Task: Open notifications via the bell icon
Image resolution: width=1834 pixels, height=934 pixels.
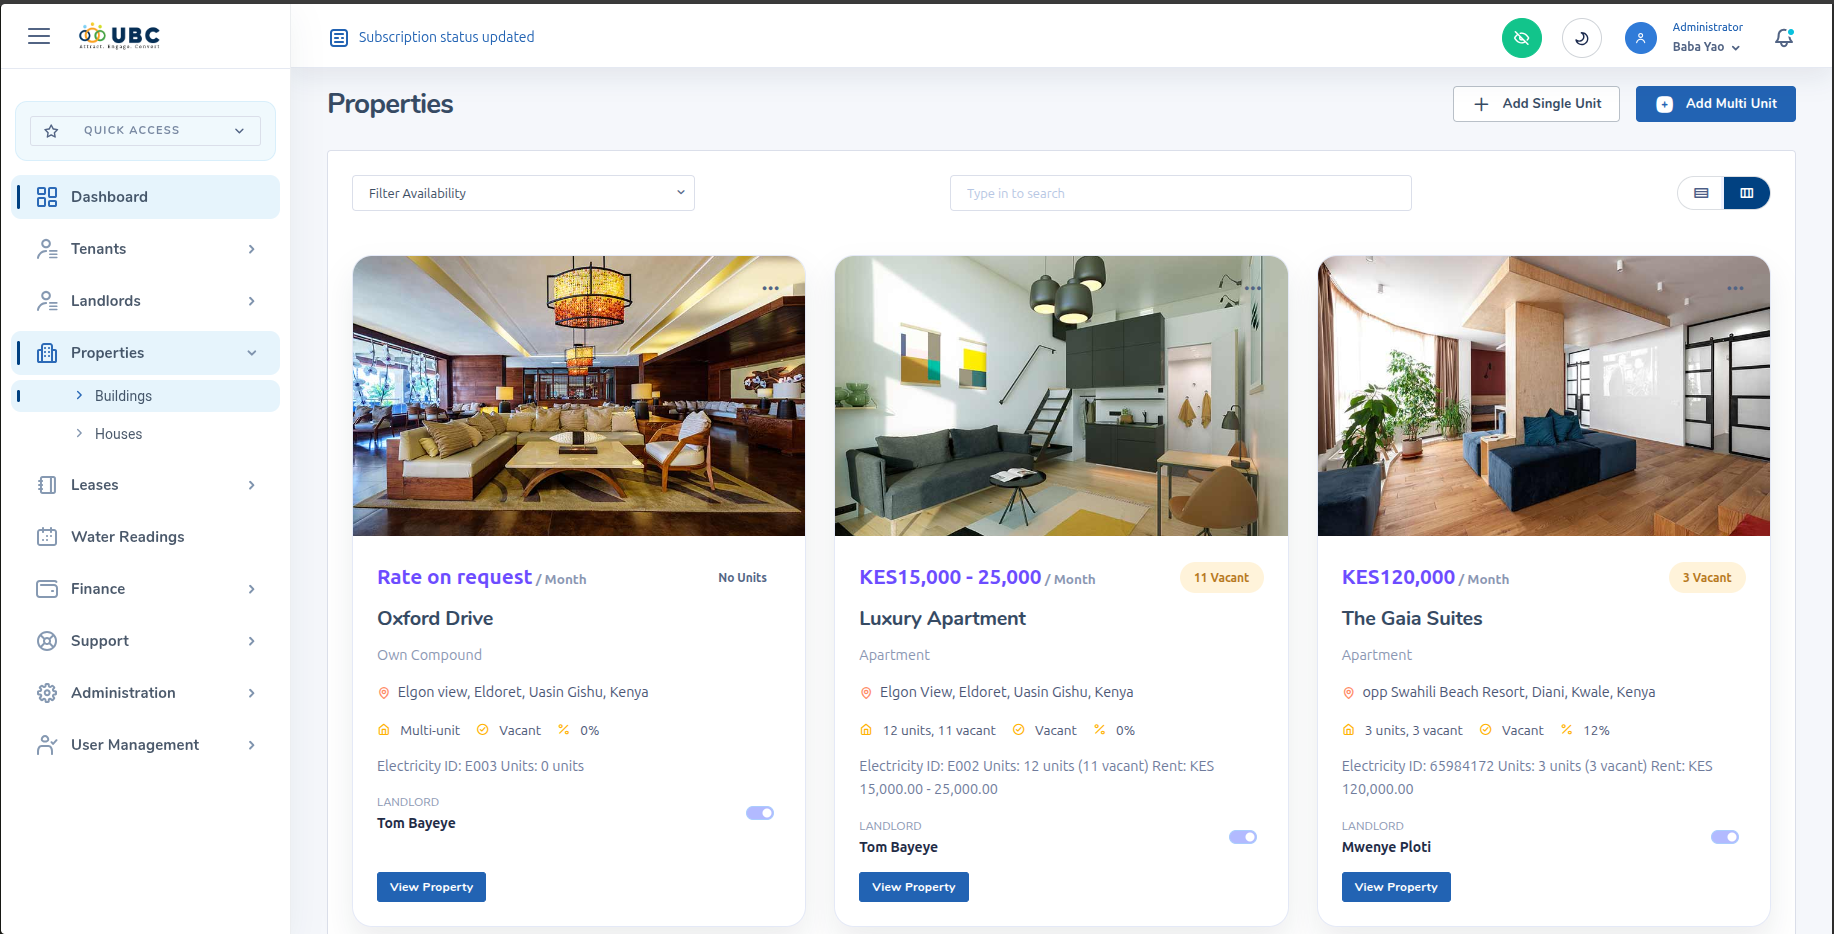Action: (x=1783, y=37)
